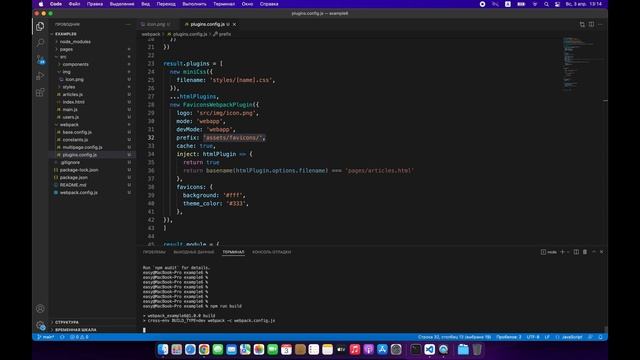Open the Explorer view in activity bar

click(x=40, y=27)
